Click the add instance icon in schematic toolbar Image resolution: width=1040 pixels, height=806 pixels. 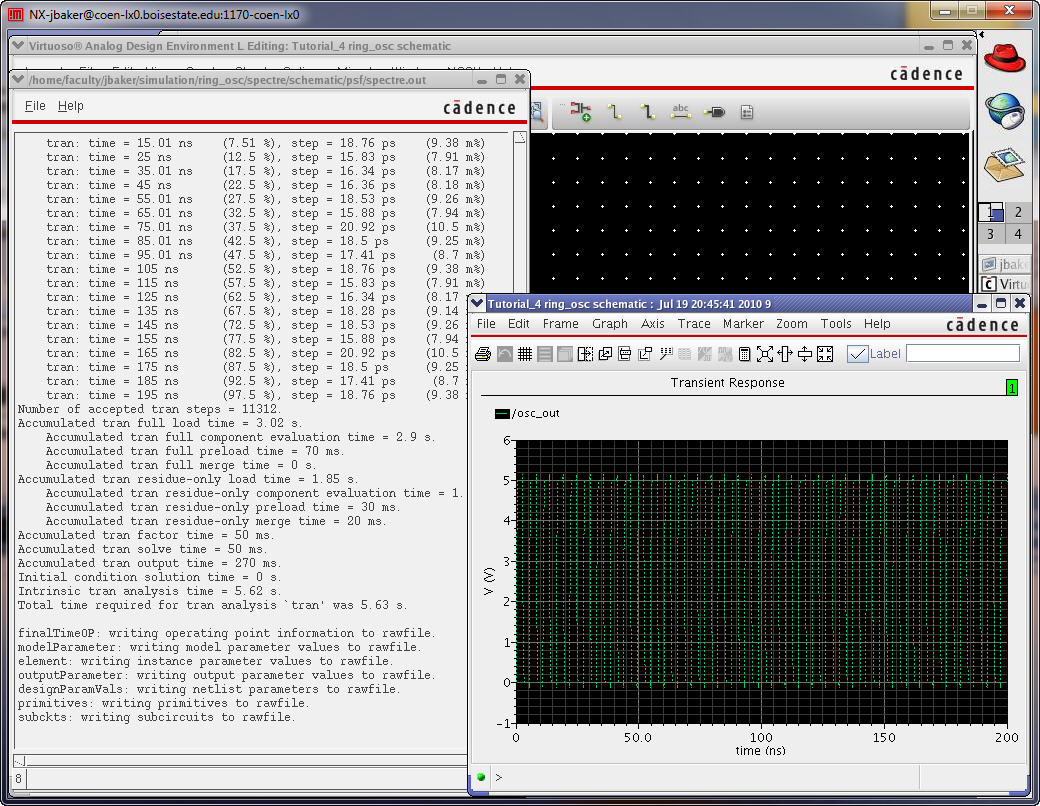tap(580, 113)
